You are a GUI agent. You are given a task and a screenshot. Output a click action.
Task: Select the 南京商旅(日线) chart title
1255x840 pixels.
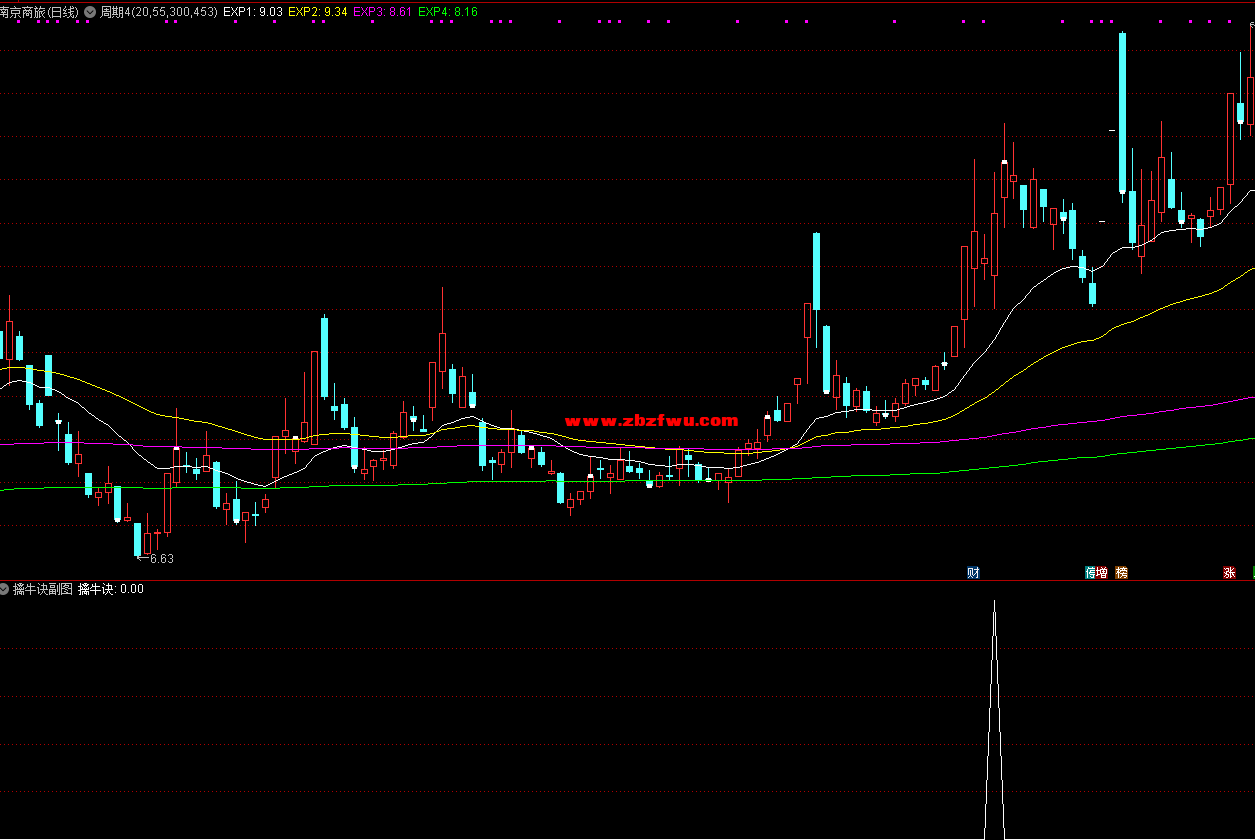click(x=39, y=12)
